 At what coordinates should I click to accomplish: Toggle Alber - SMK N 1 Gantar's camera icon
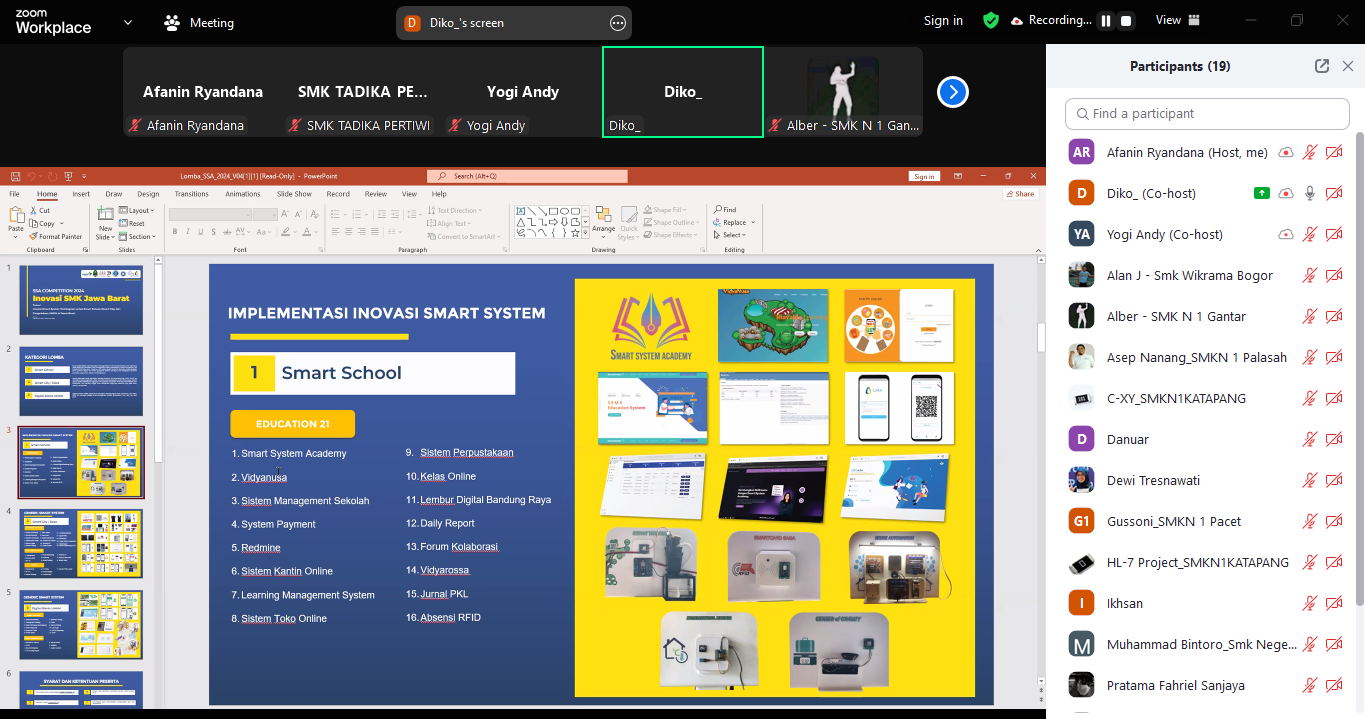tap(1334, 316)
